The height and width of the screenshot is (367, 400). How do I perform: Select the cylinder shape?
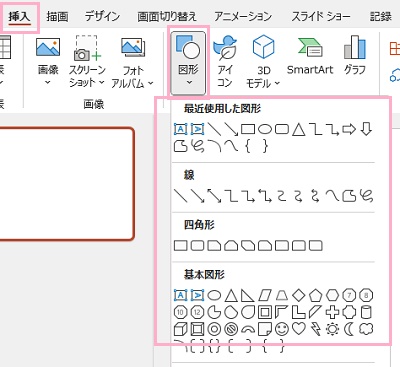click(x=366, y=312)
